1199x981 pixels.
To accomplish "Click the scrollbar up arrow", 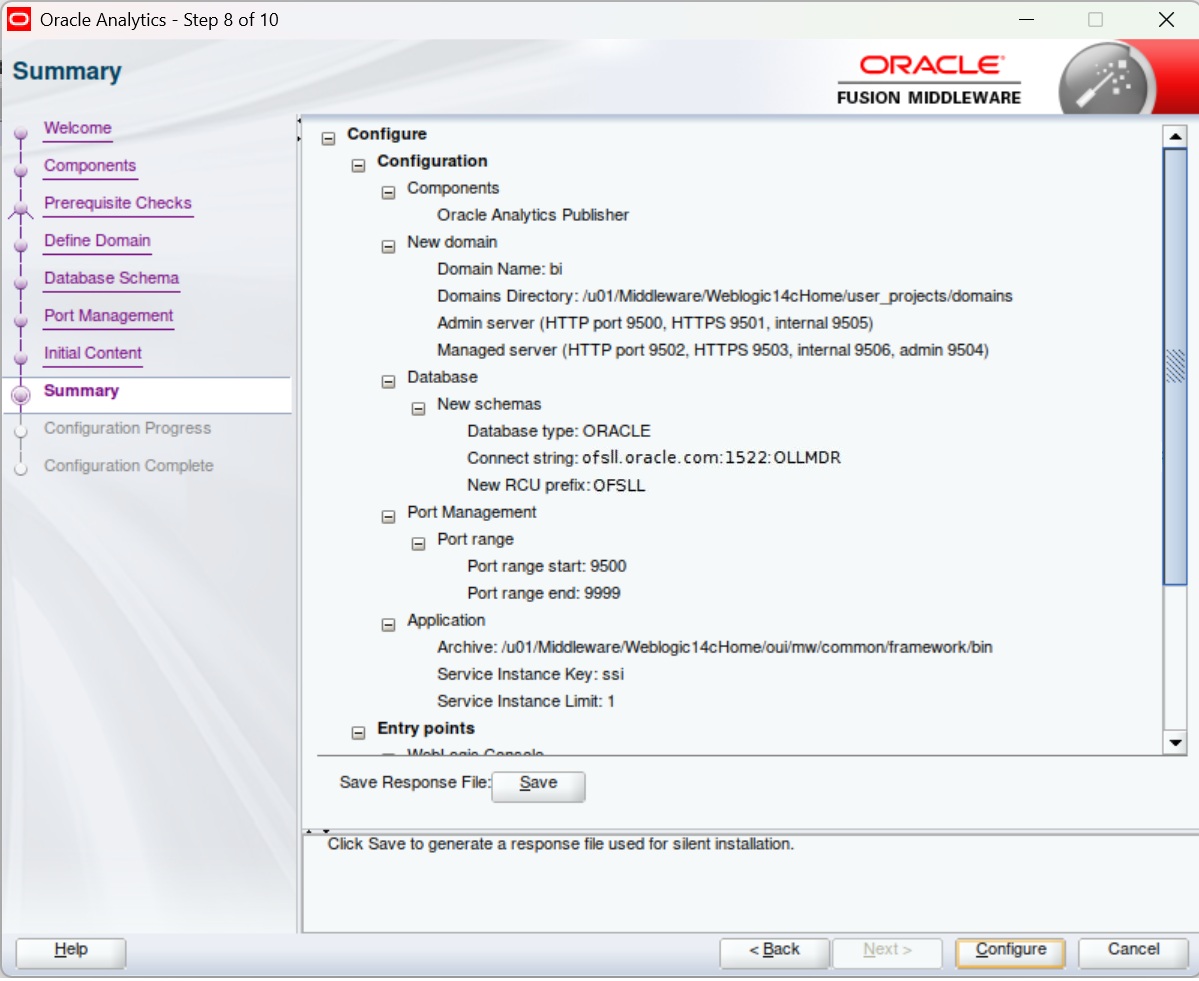I will [1175, 136].
